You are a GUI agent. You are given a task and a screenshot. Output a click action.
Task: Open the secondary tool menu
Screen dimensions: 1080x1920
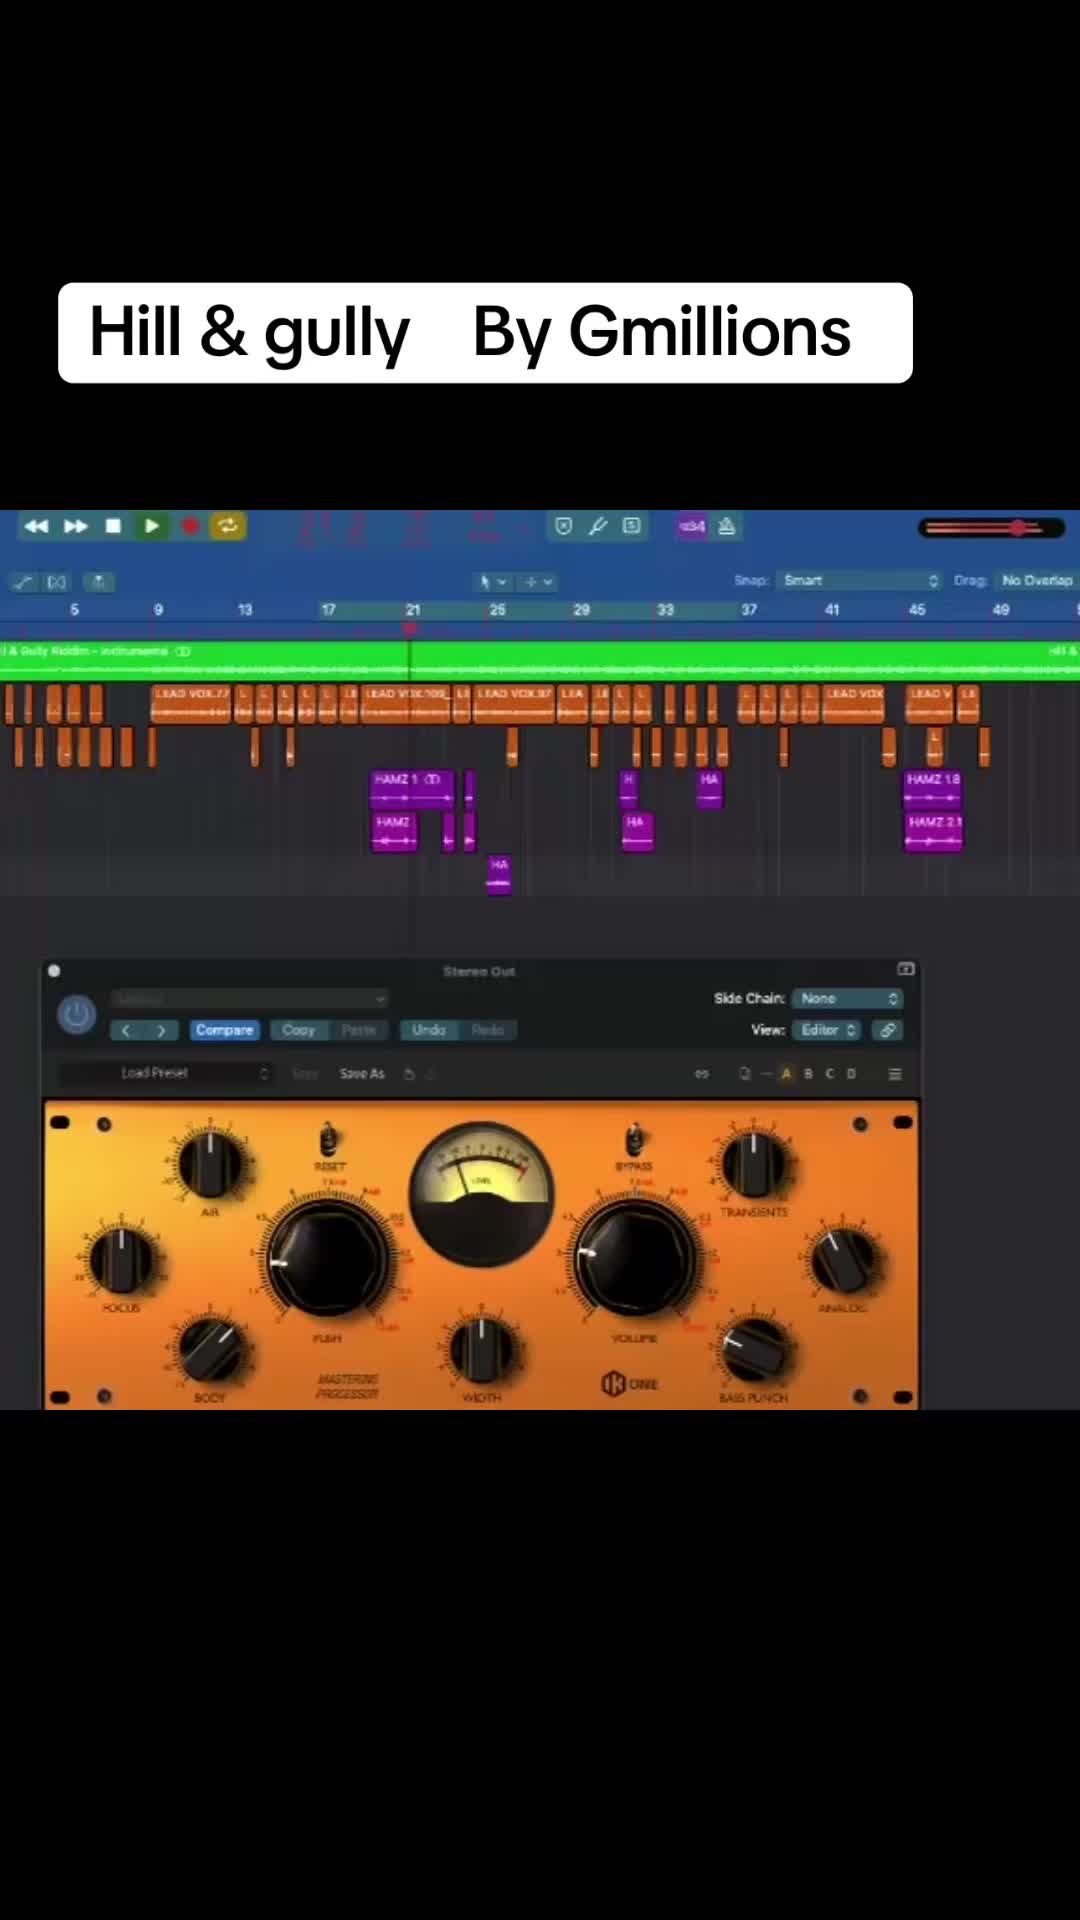pyautogui.click(x=537, y=582)
